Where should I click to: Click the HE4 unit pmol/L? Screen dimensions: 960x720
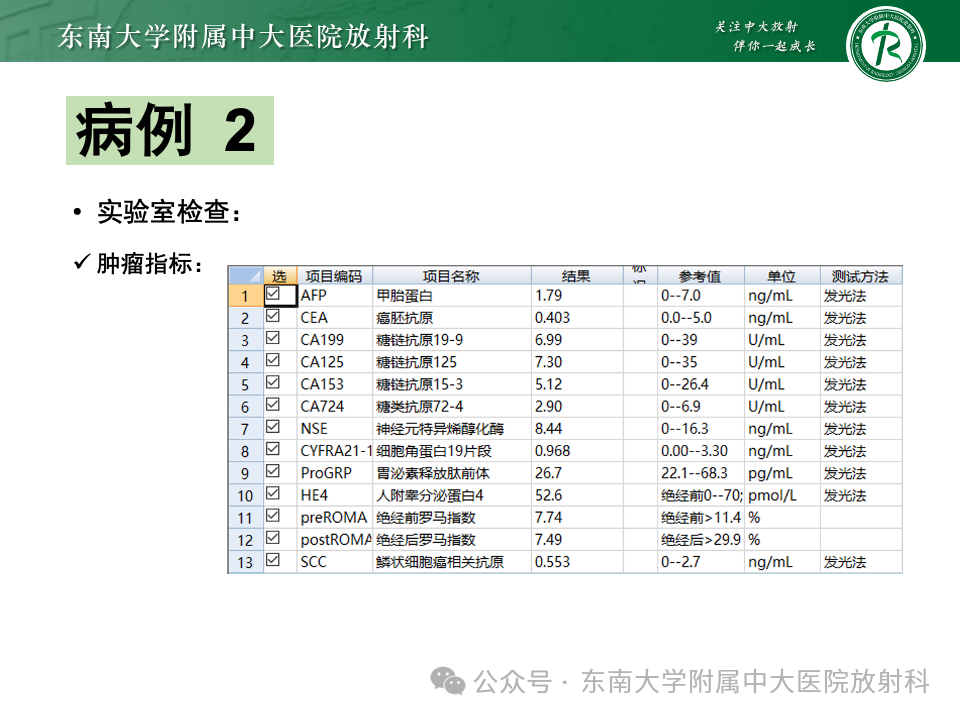click(x=772, y=495)
